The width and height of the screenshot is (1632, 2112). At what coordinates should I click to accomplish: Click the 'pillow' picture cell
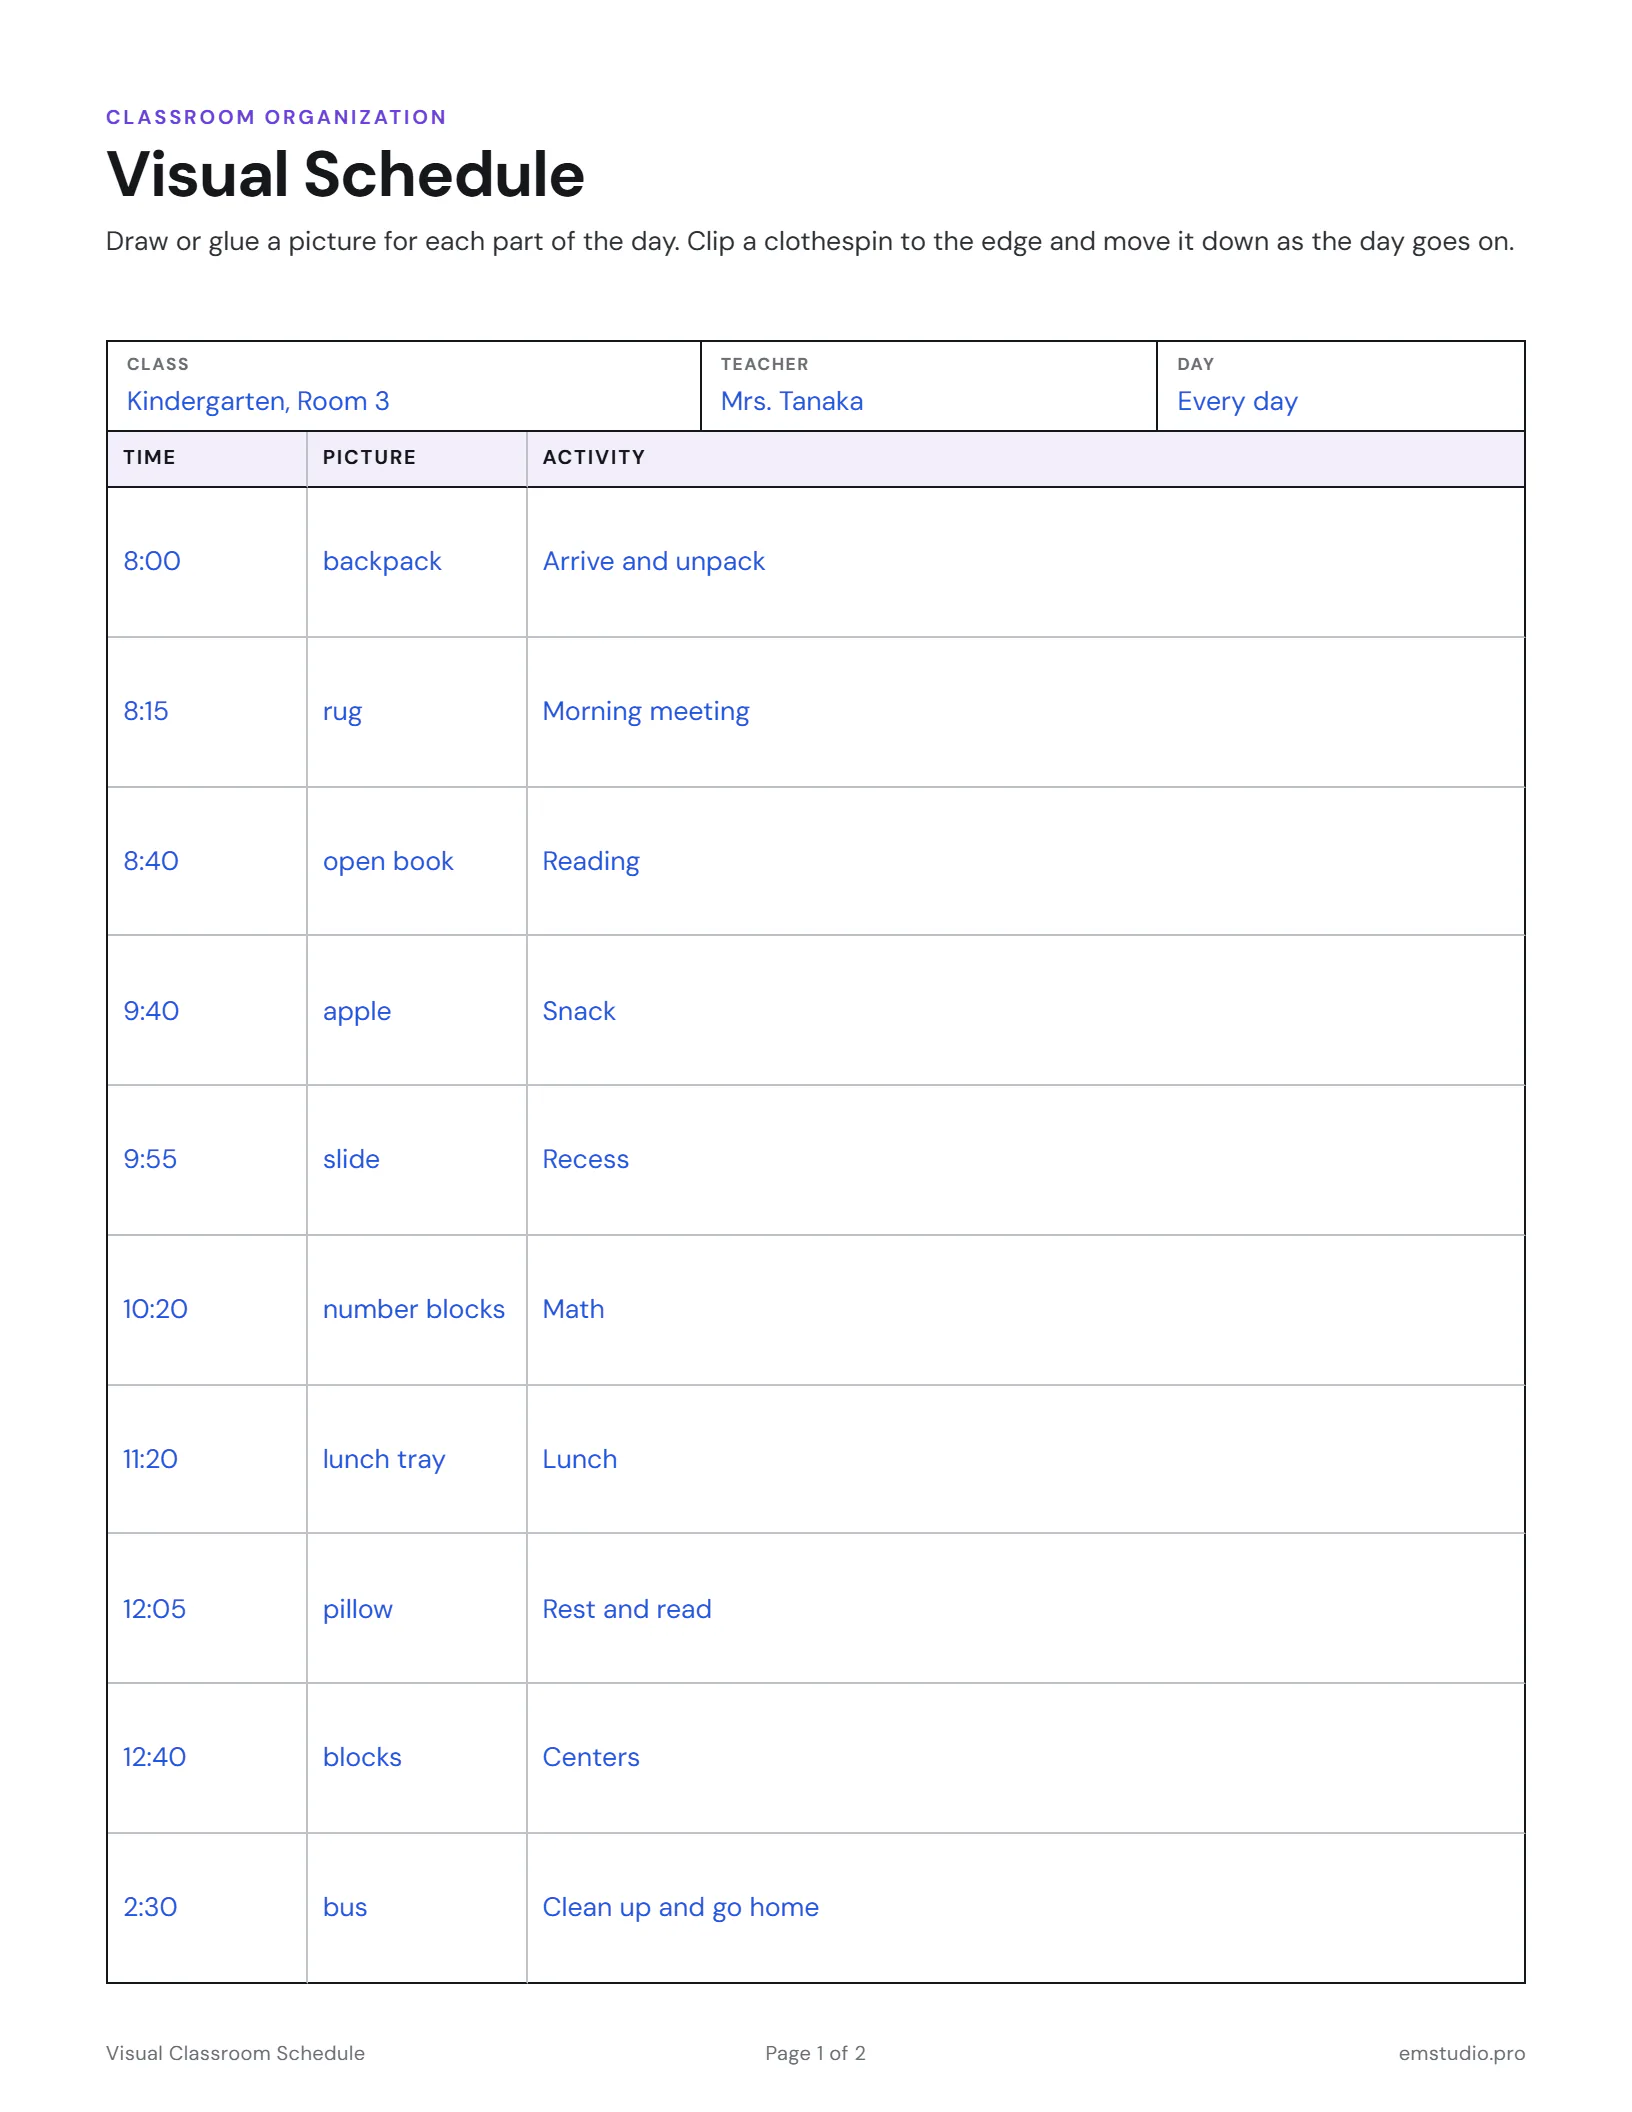(x=417, y=1608)
